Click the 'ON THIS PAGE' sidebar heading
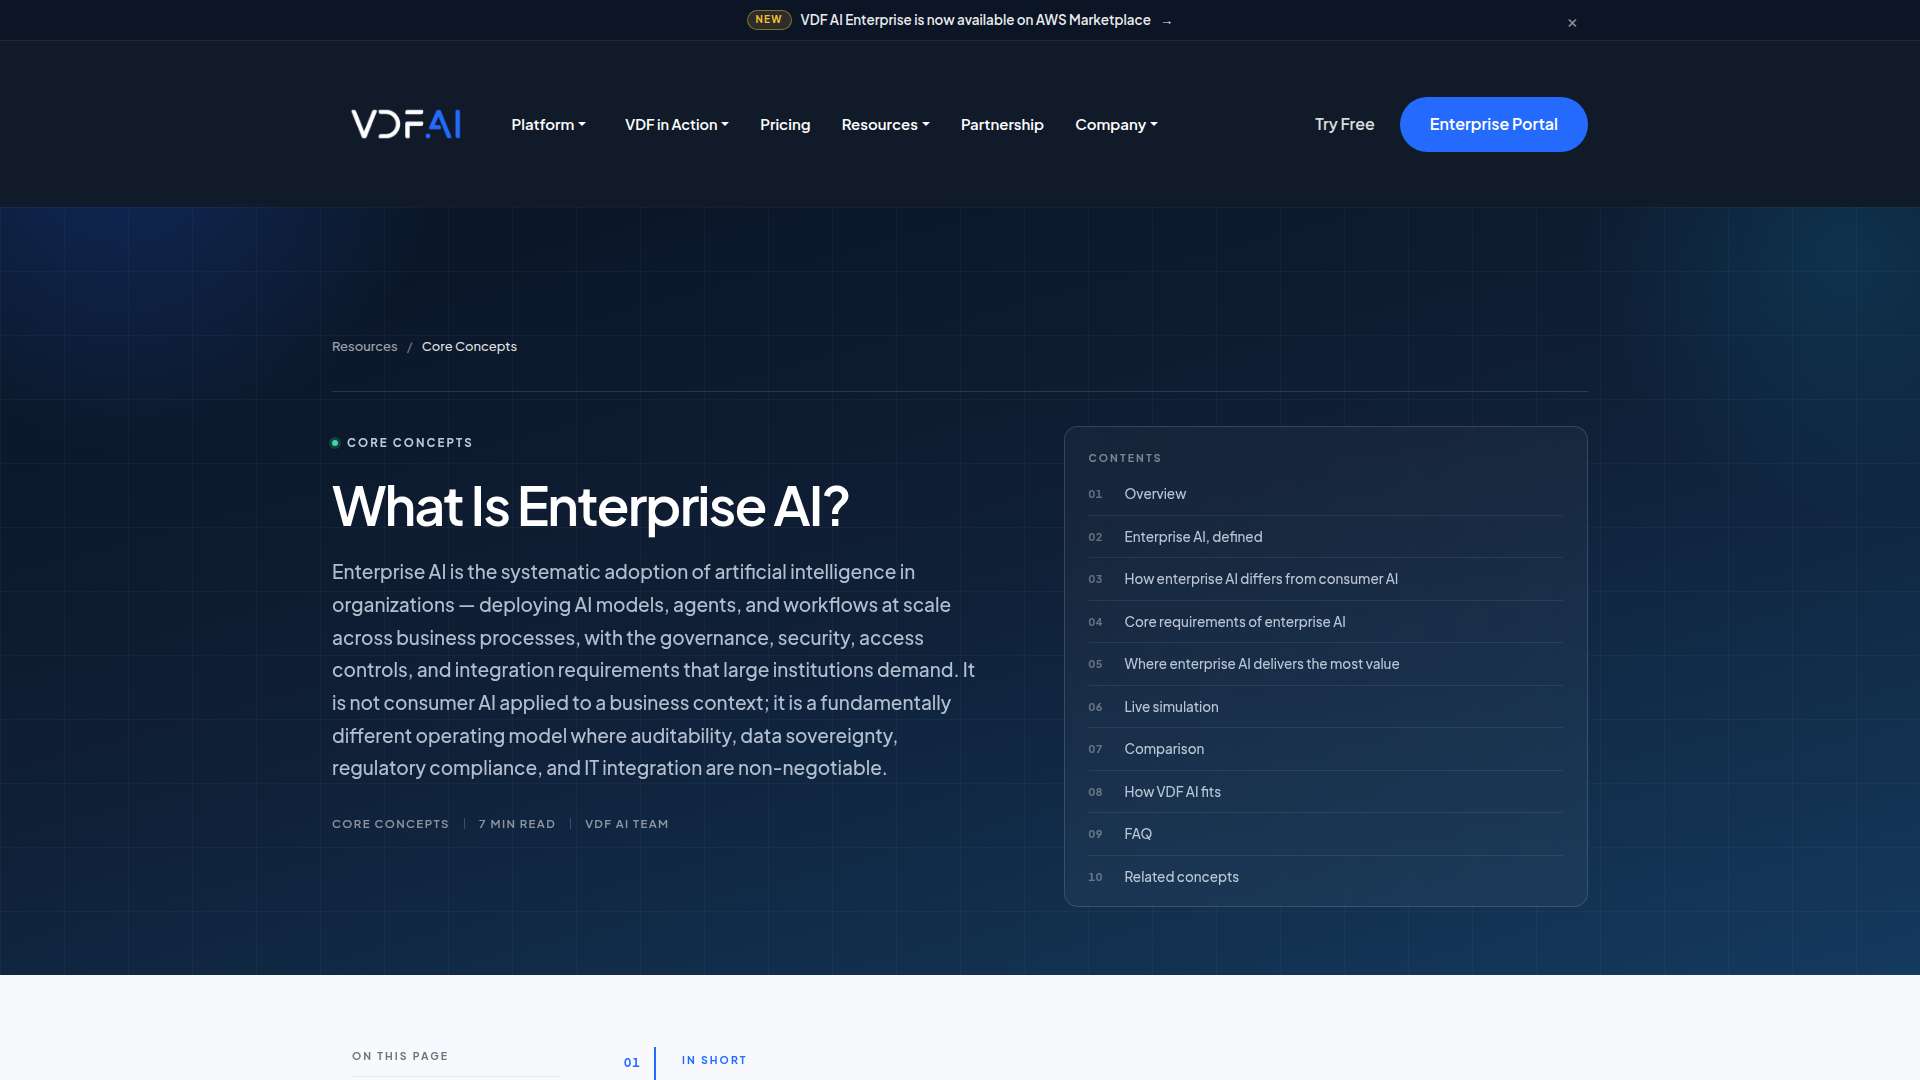 coord(400,1056)
